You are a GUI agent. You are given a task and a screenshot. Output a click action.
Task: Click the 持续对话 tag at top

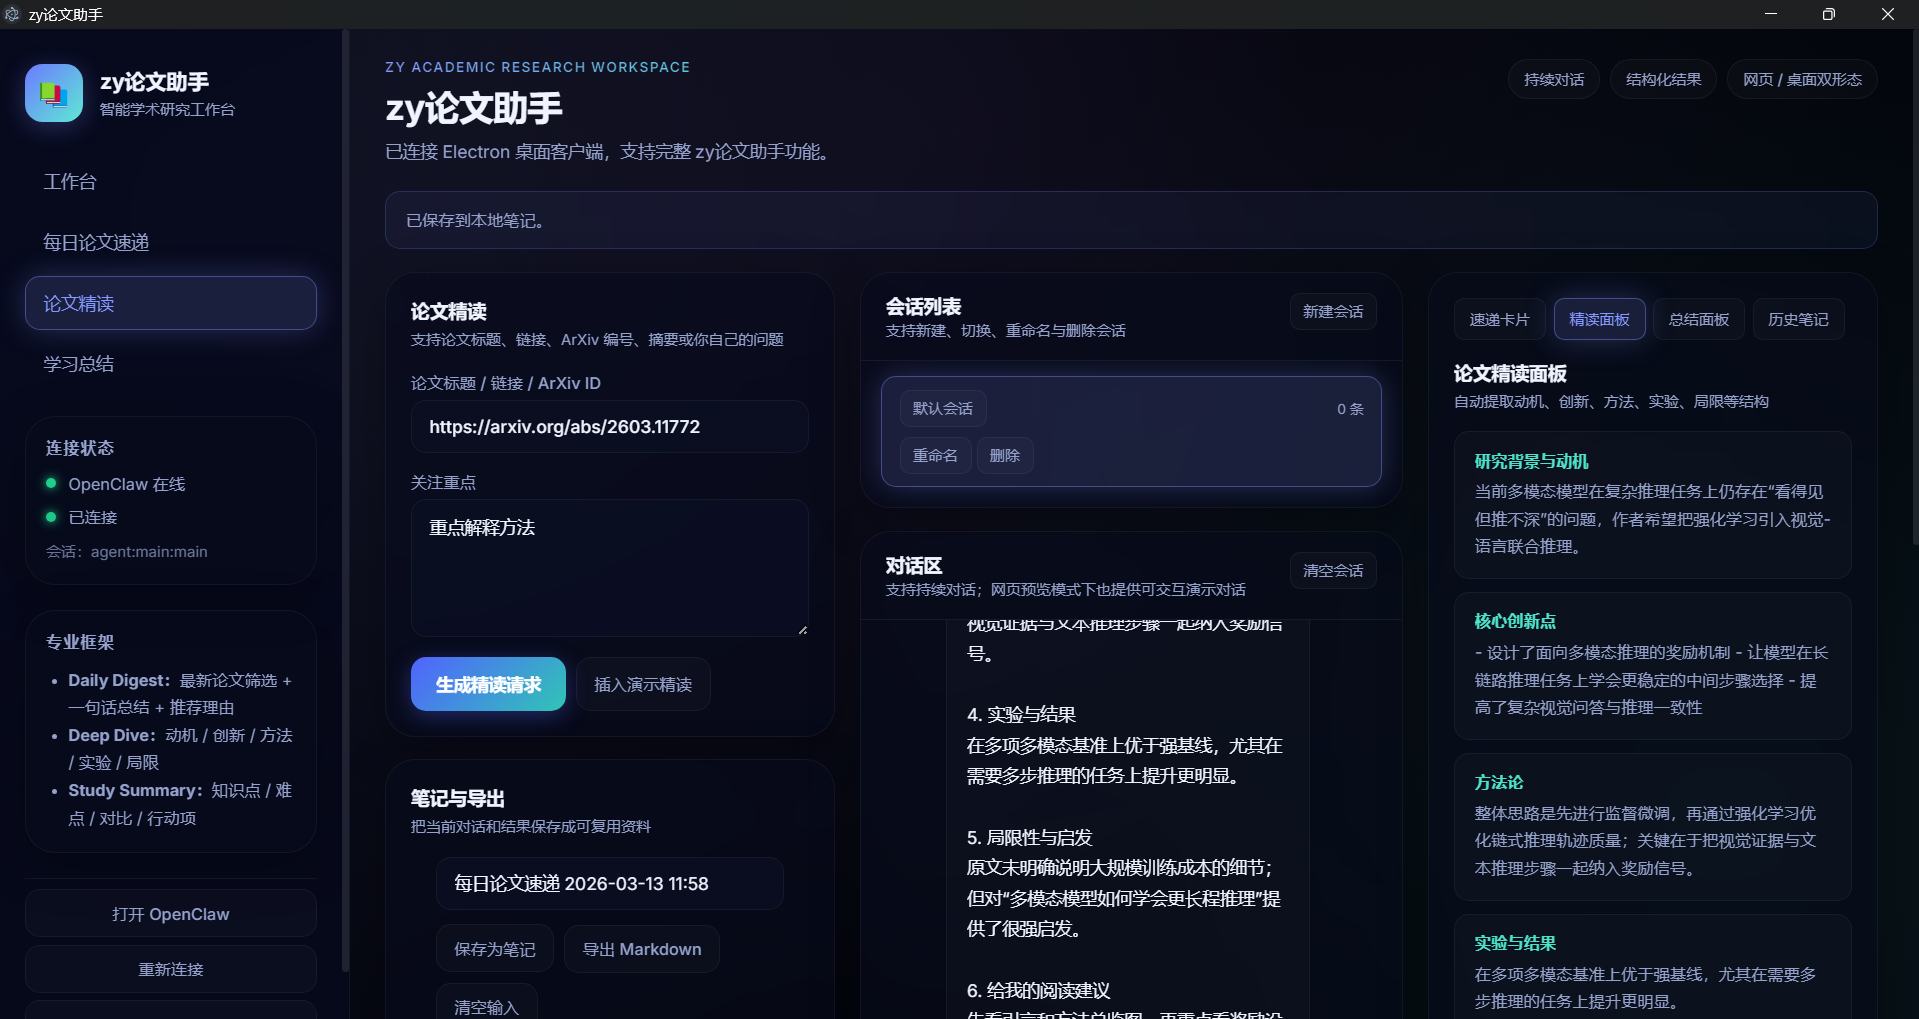tap(1553, 80)
